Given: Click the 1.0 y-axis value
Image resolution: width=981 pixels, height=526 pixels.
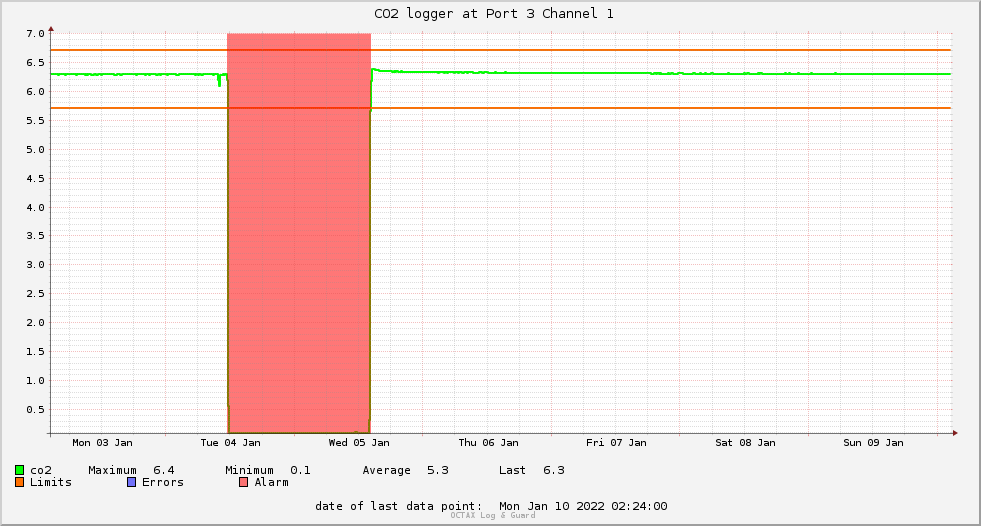Looking at the screenshot, I should pos(36,381).
